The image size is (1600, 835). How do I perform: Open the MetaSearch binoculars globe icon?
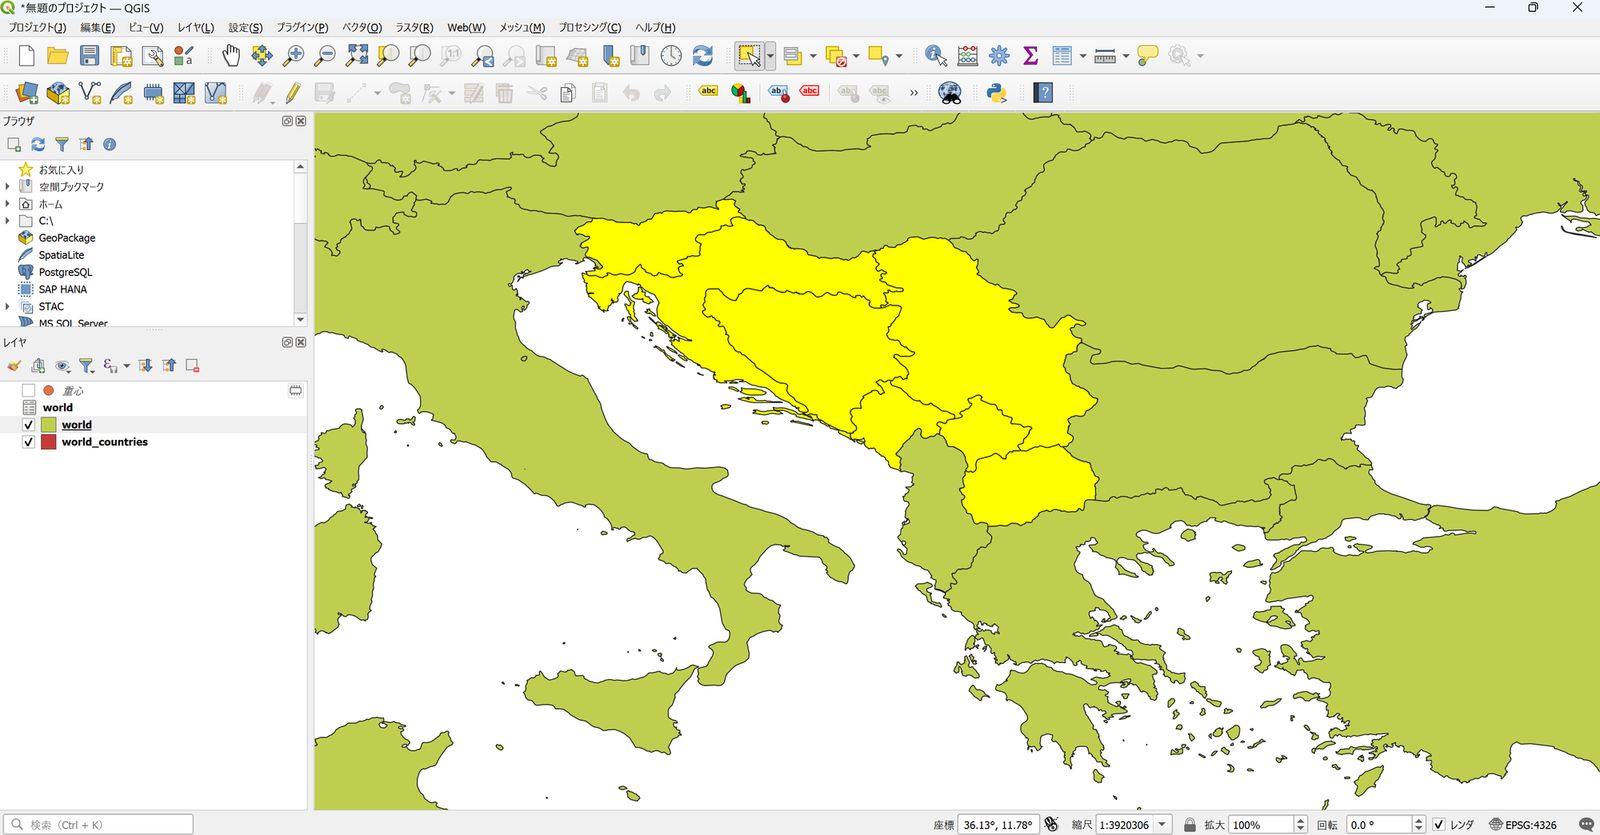coord(950,93)
